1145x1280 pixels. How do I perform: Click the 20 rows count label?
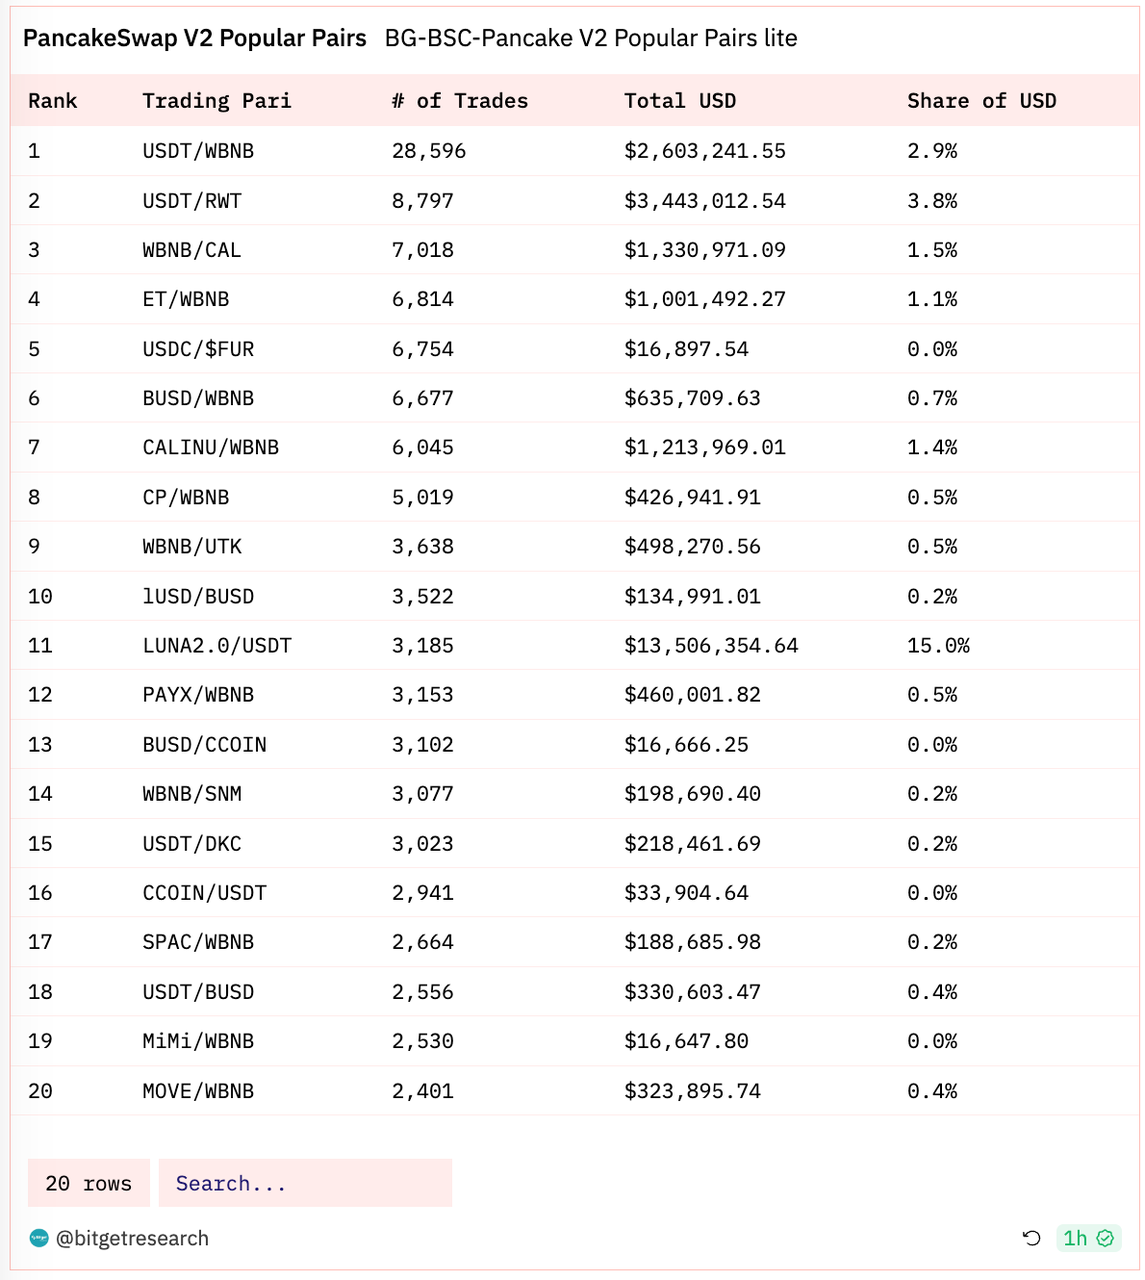(x=88, y=1183)
